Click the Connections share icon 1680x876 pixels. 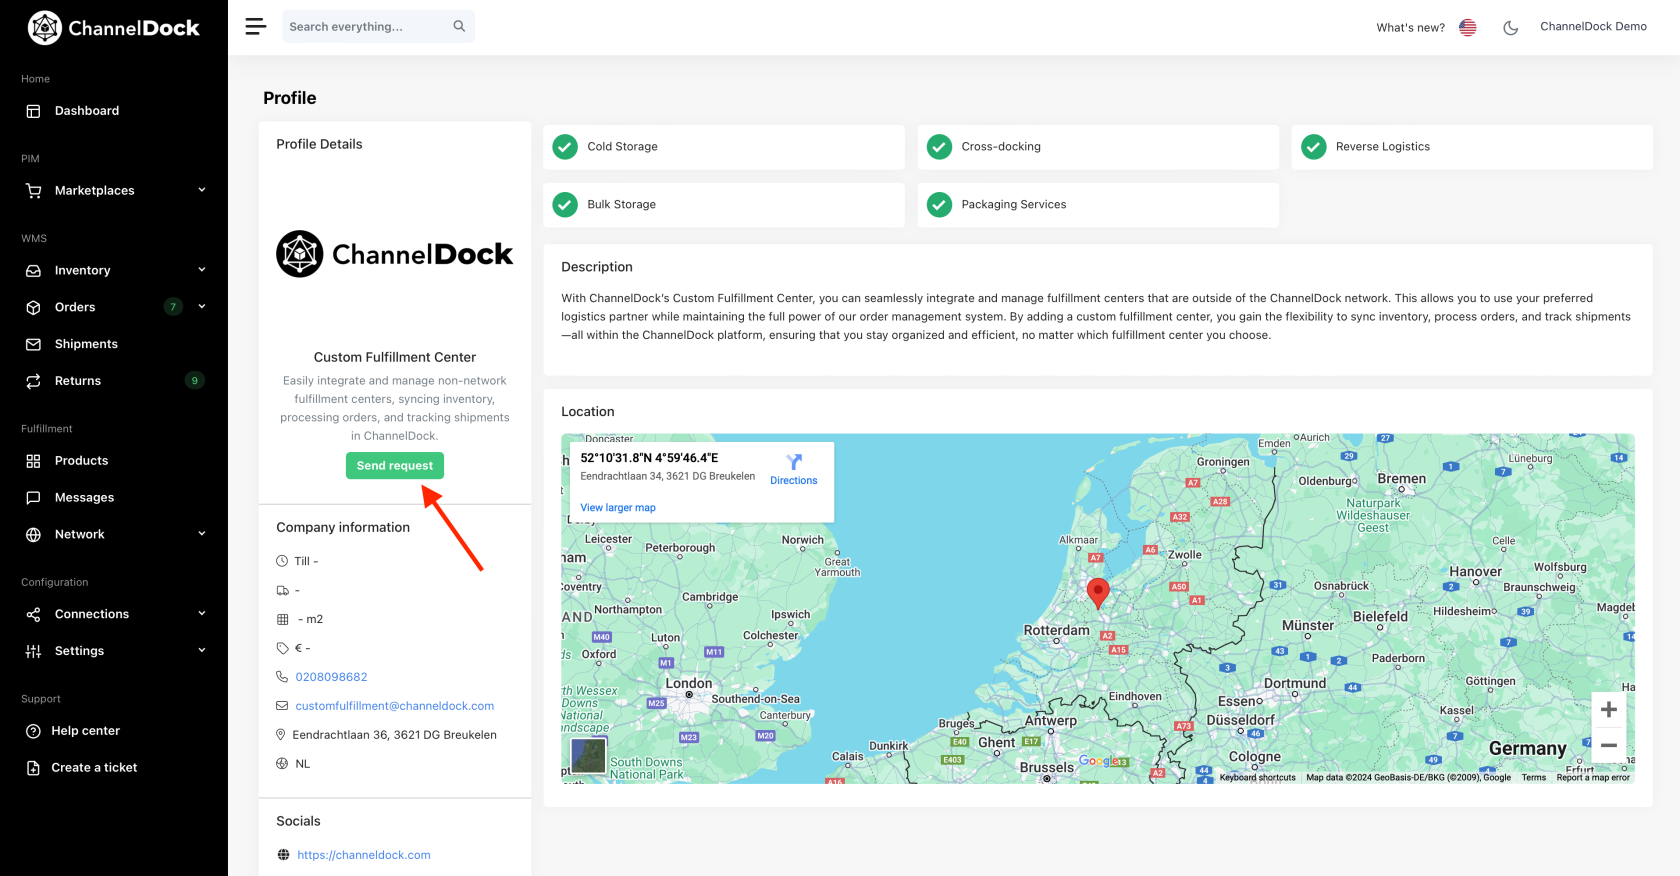coord(33,615)
